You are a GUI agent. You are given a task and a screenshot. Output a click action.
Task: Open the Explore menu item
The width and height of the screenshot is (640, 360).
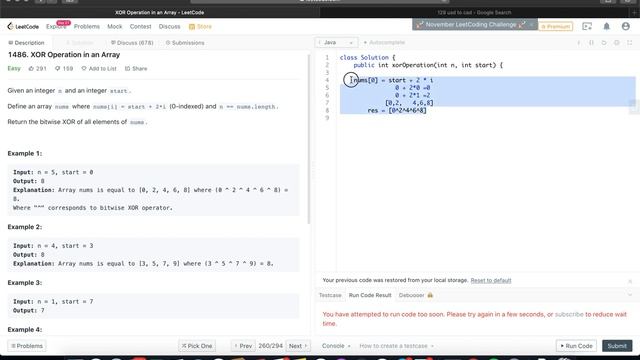point(56,27)
